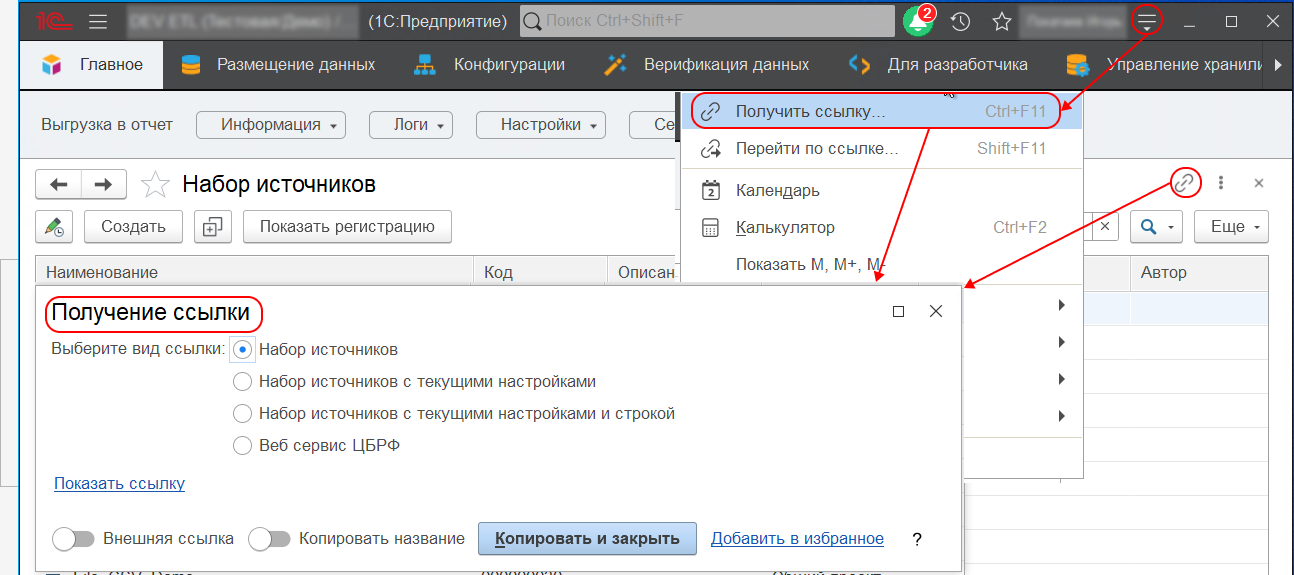Open the service menu icon in title bar
Viewport: 1294px width, 575px height.
tap(1148, 21)
